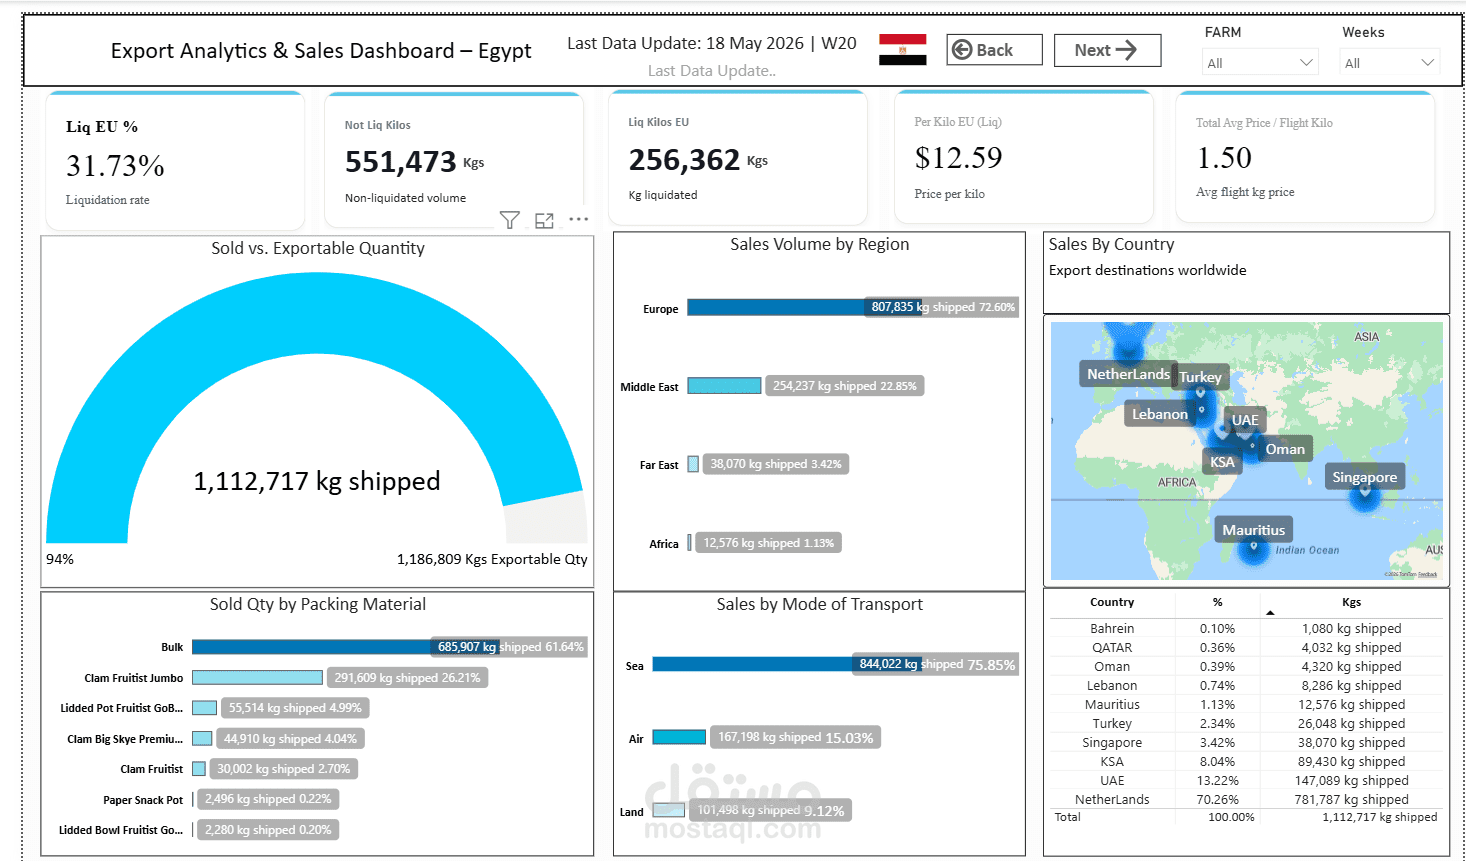Click the 13.22% cell in the table
The image size is (1466, 861).
[x=1217, y=780]
